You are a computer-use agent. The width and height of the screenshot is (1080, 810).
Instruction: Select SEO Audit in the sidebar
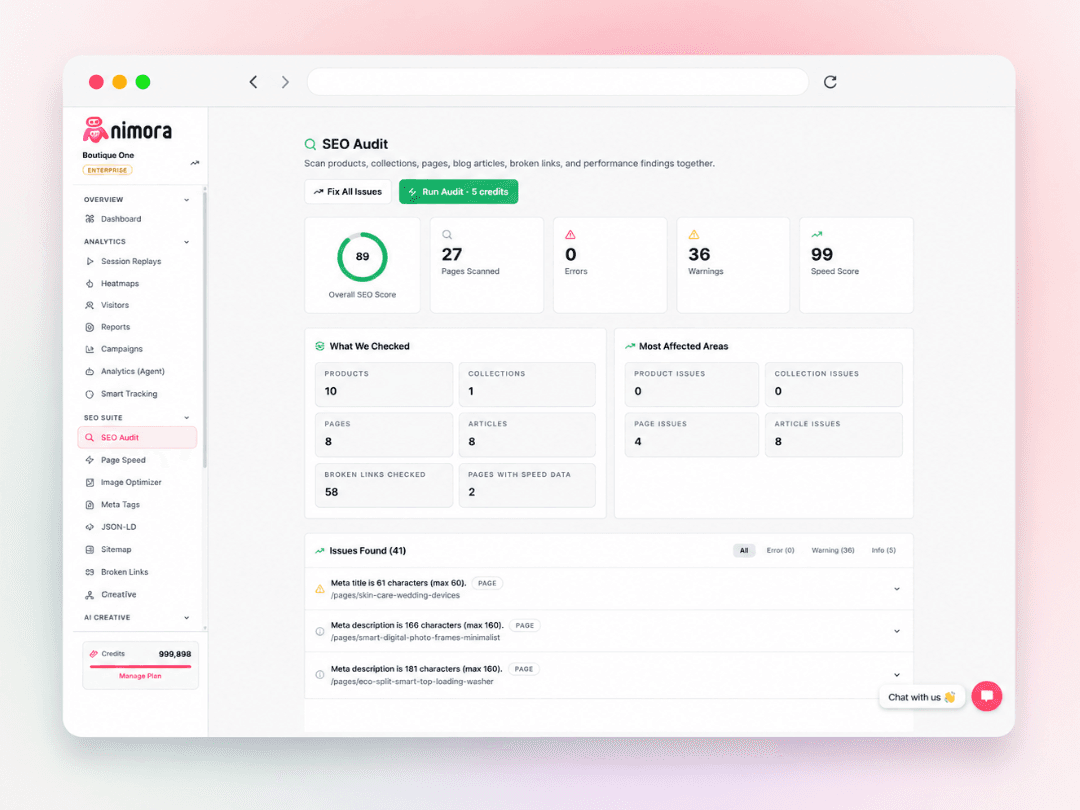137,437
